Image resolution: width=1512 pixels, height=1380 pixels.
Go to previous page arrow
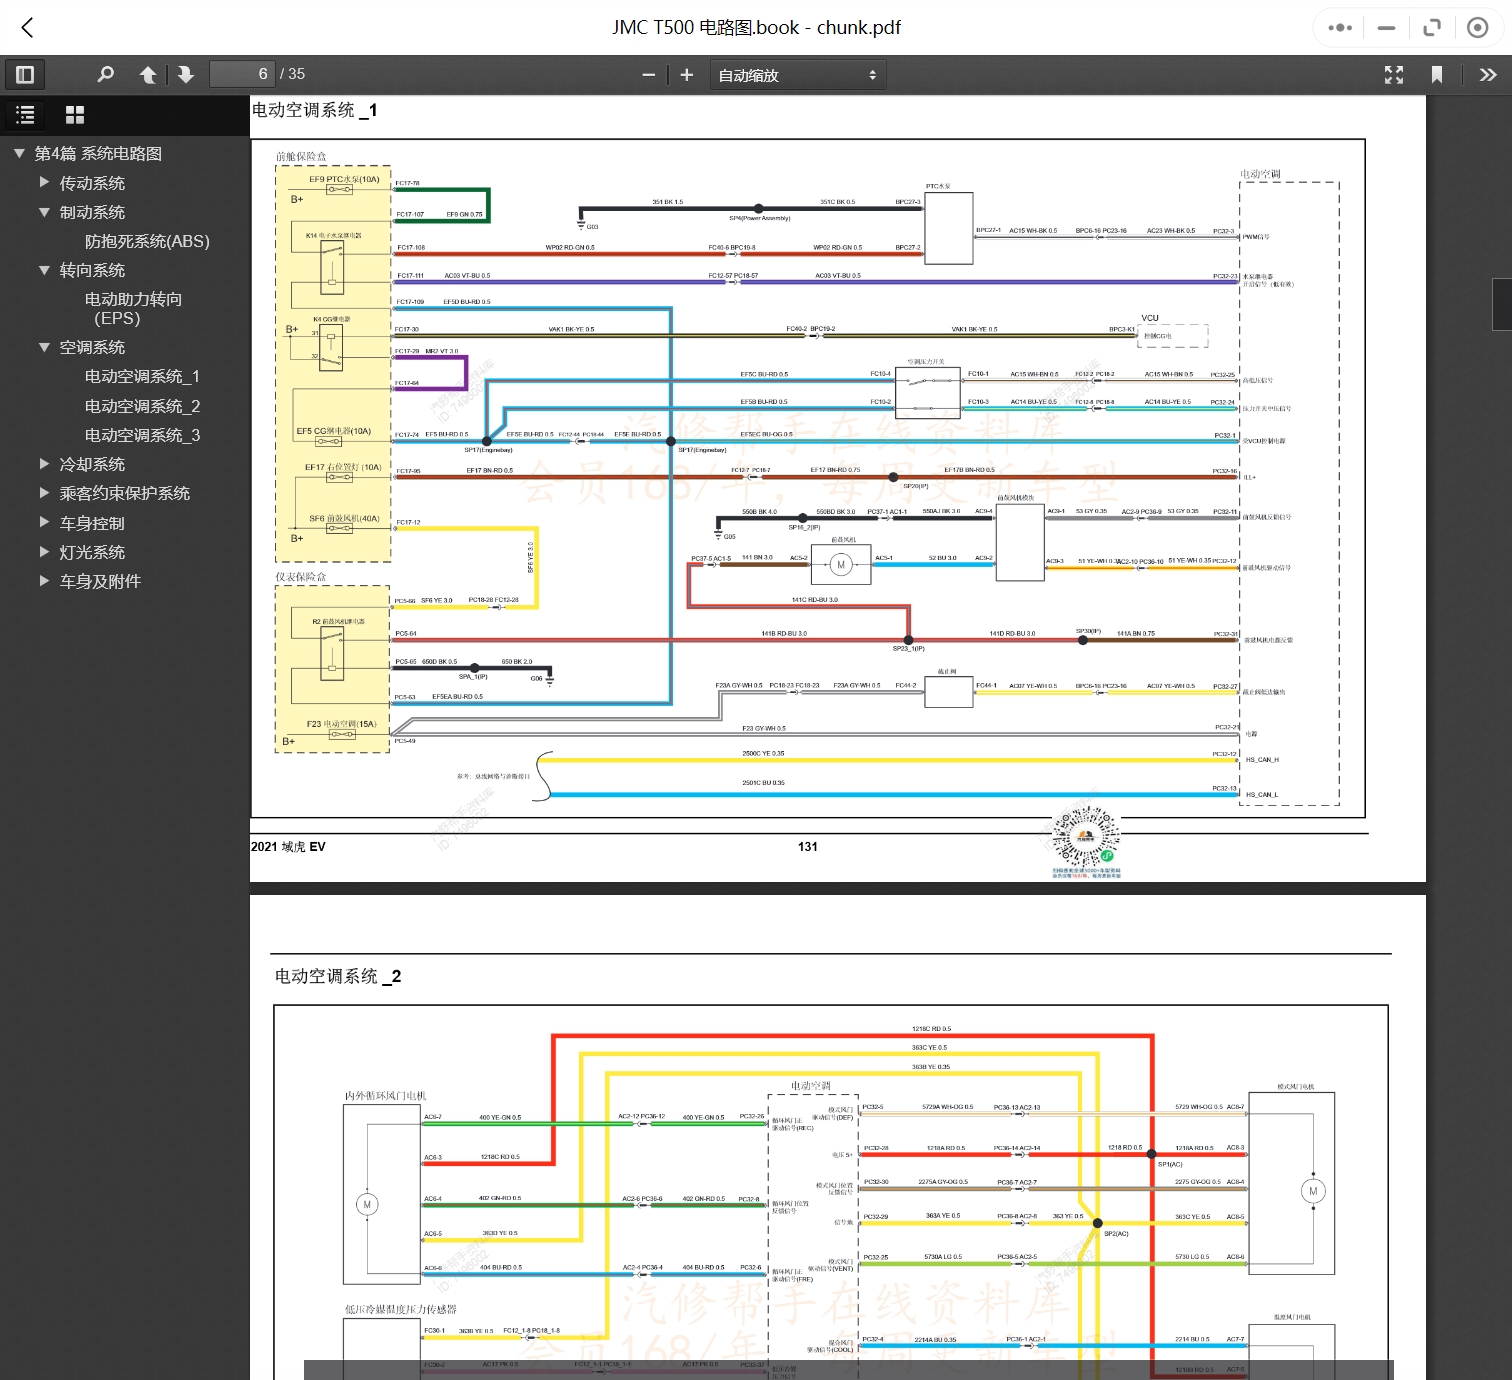148,74
